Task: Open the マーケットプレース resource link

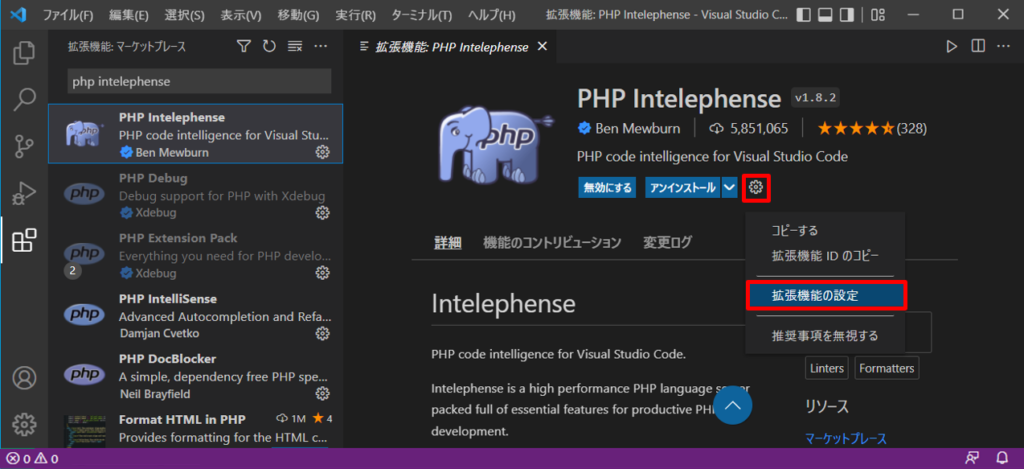Action: point(846,438)
